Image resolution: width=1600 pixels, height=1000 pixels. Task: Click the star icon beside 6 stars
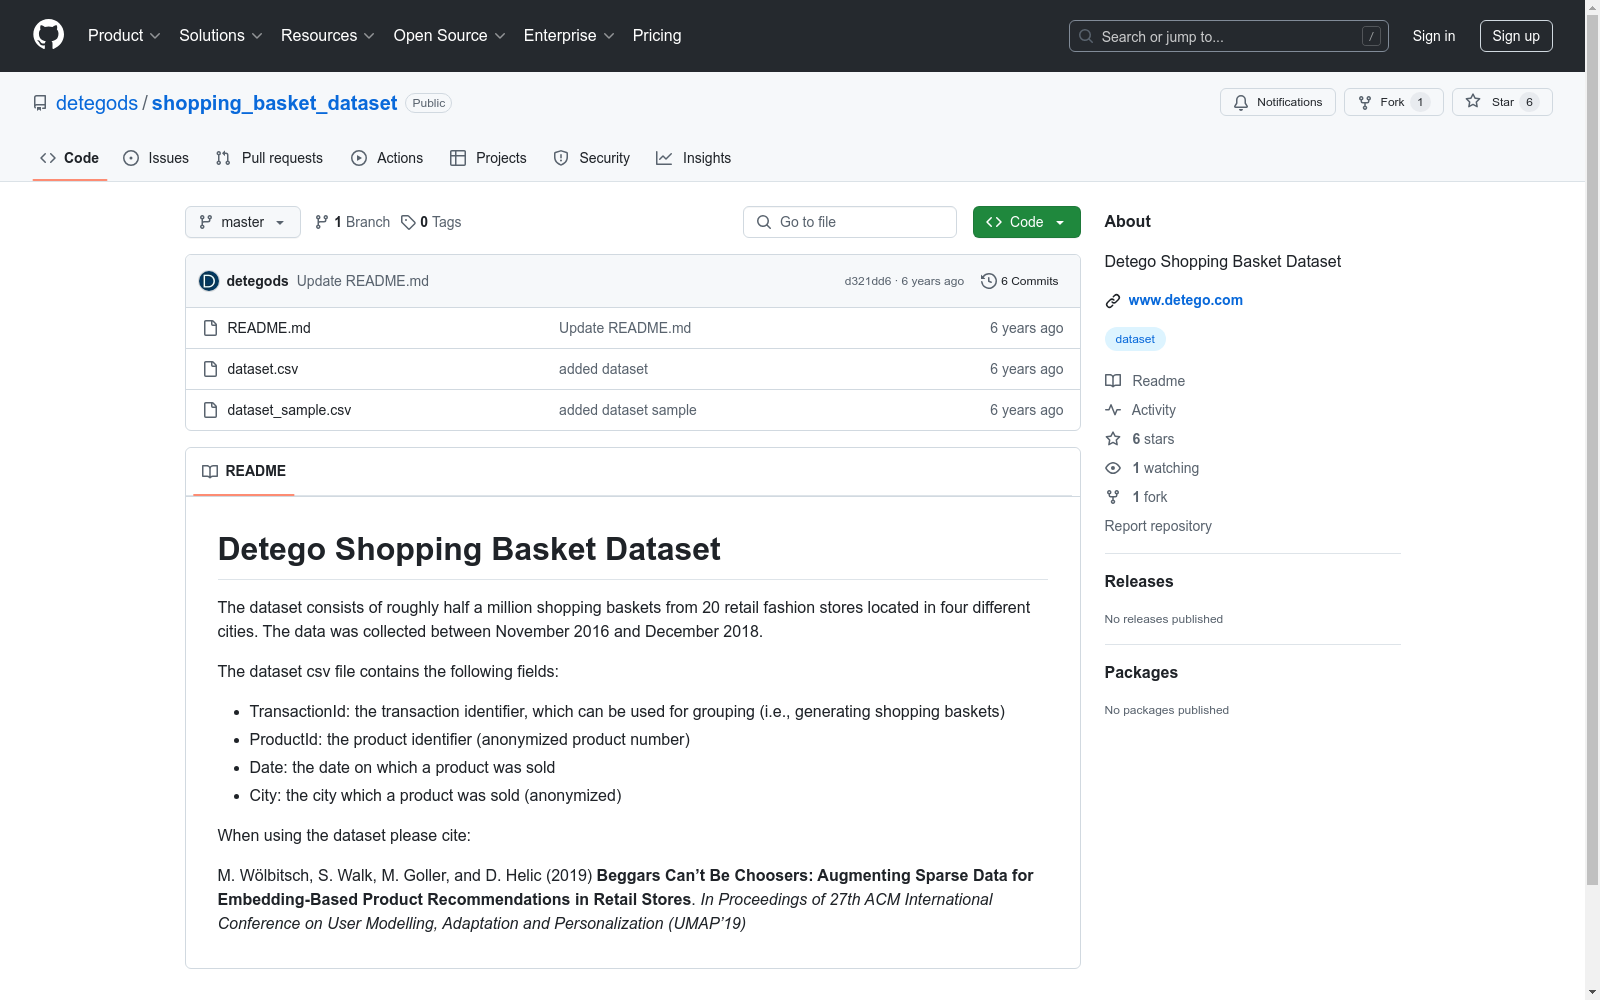[x=1113, y=439]
